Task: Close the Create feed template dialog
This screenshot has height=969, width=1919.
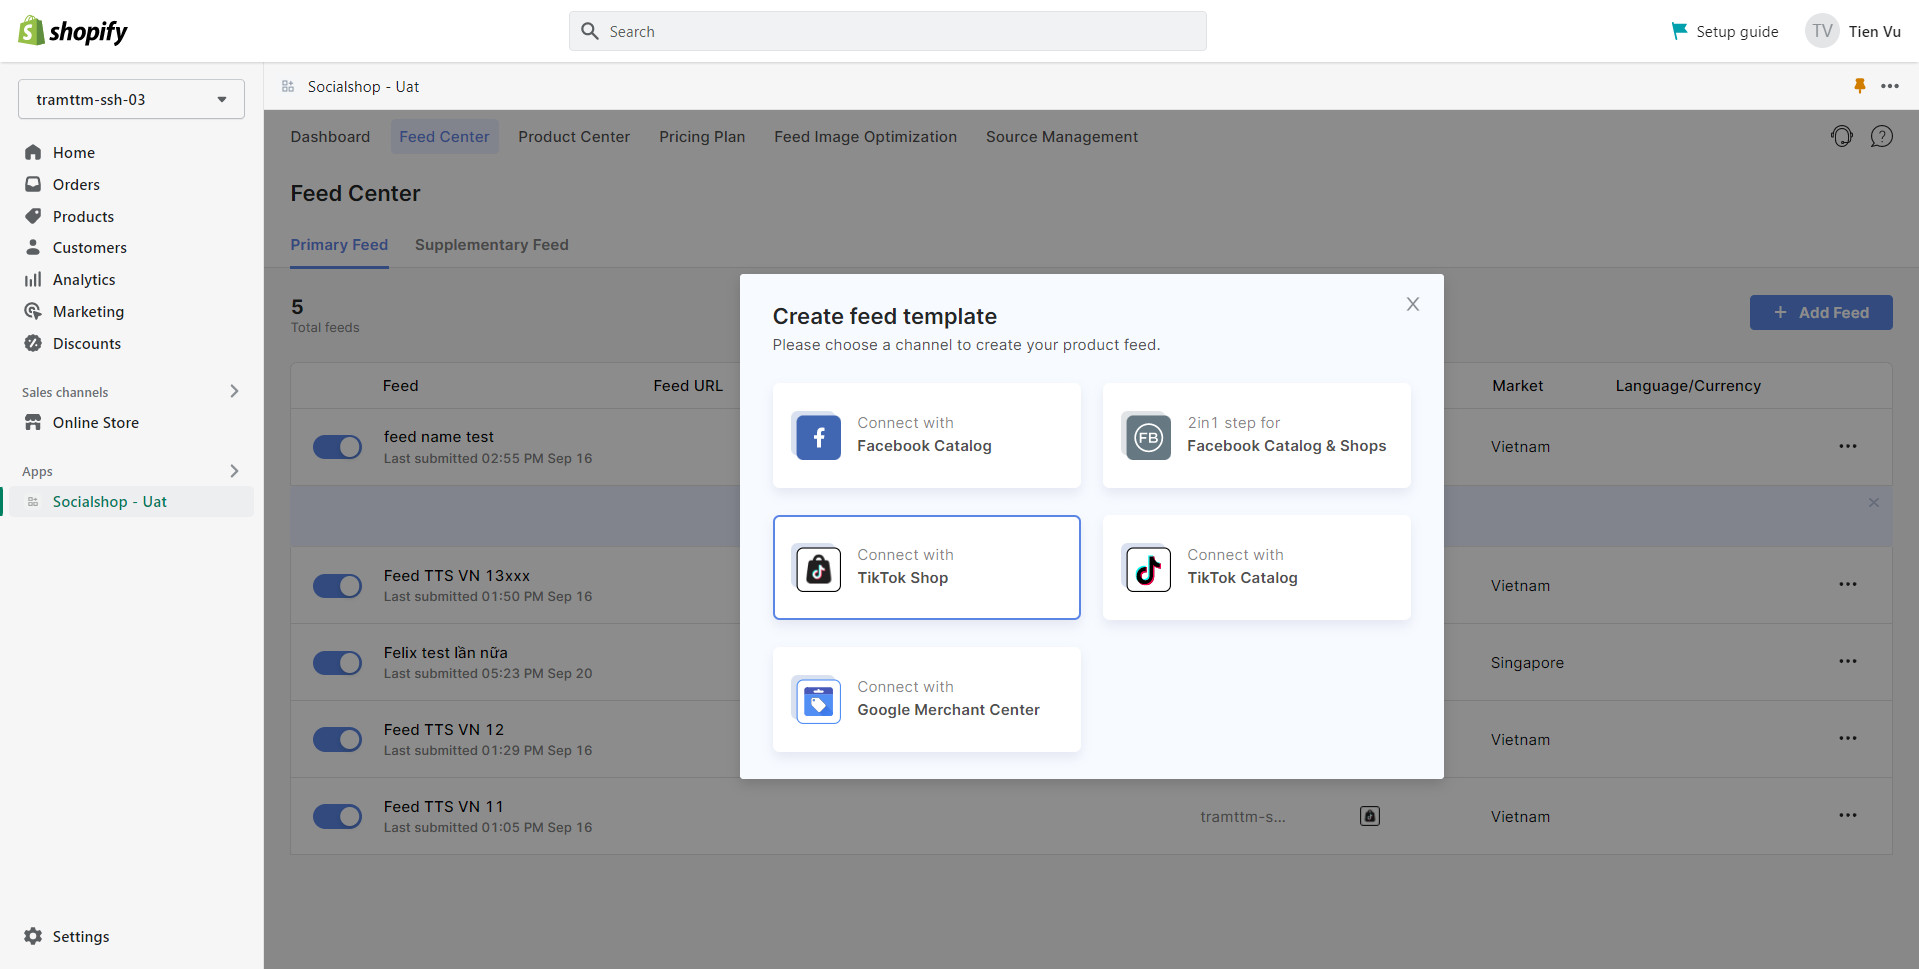Action: point(1412,304)
